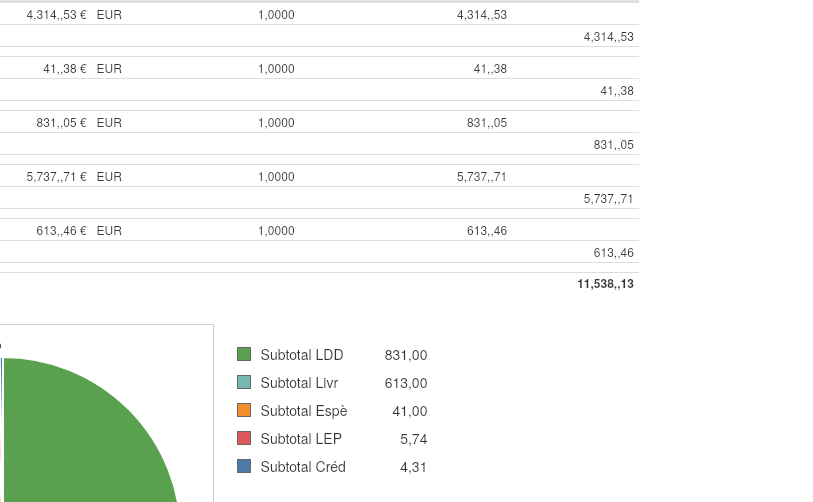Click EUR in the 613,,46 row
813x502 pixels.
click(109, 230)
